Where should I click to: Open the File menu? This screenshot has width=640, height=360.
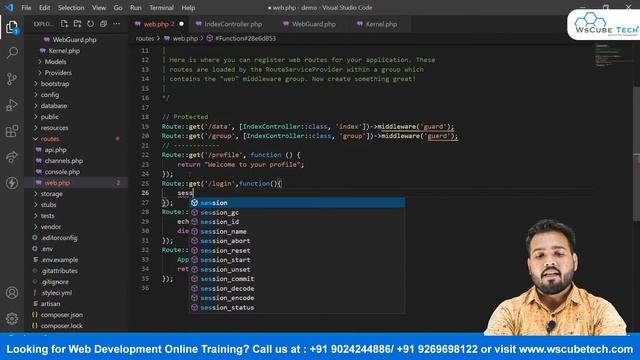coord(26,8)
